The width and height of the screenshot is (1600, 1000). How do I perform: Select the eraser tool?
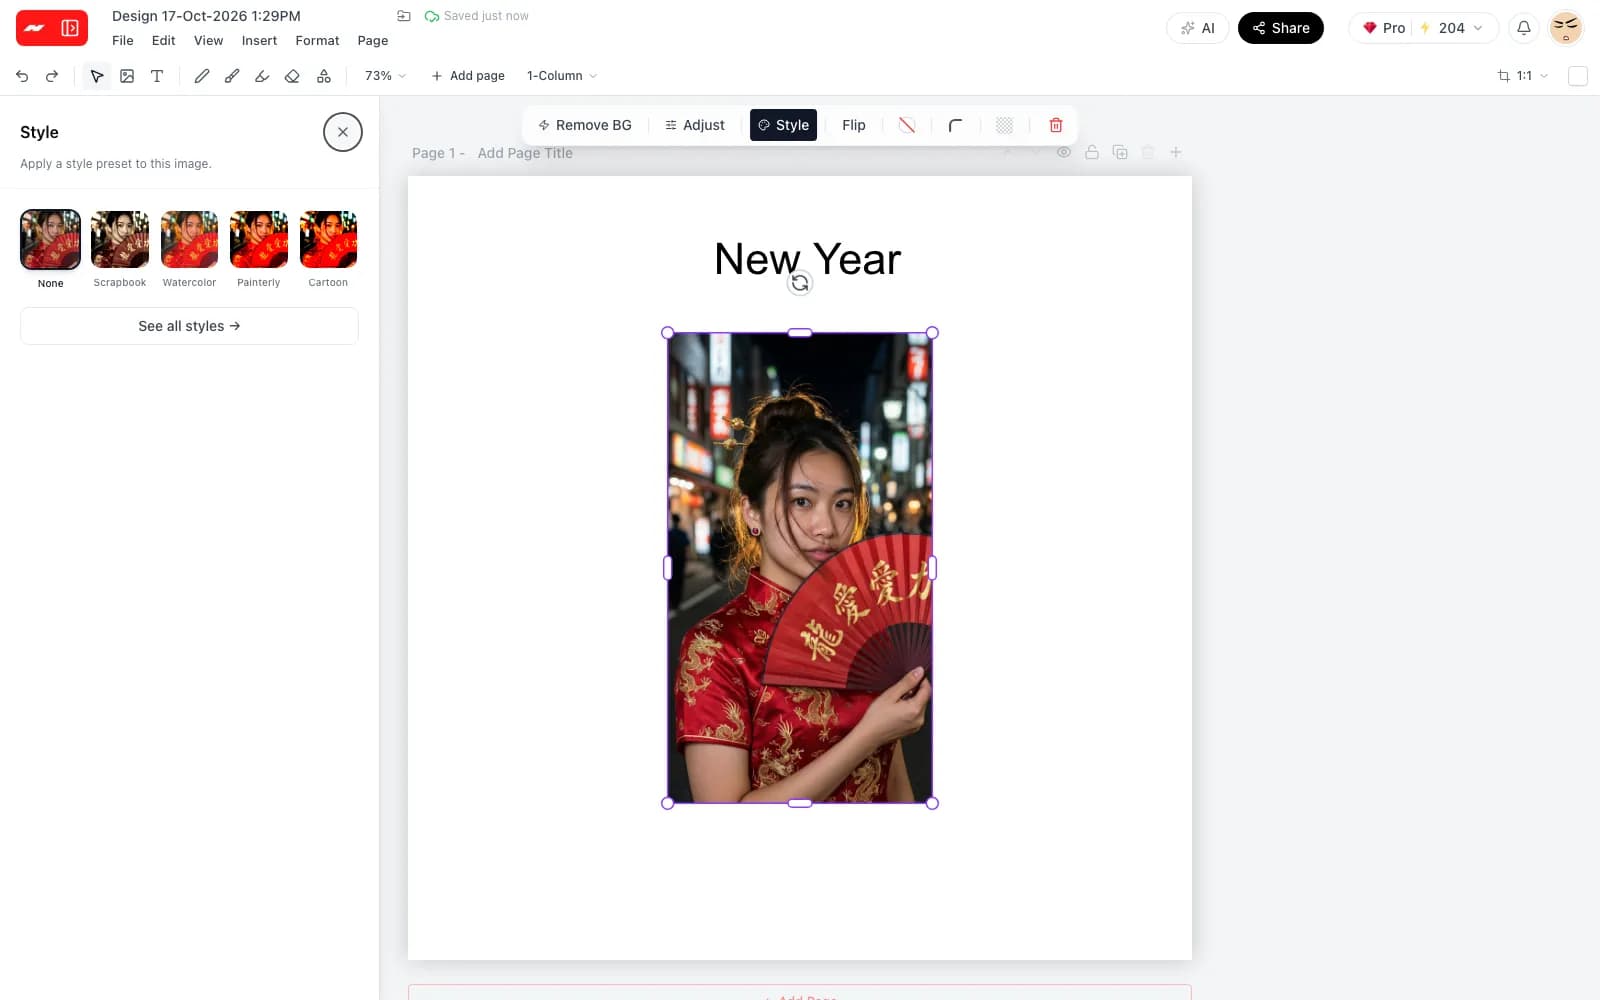[x=292, y=76]
